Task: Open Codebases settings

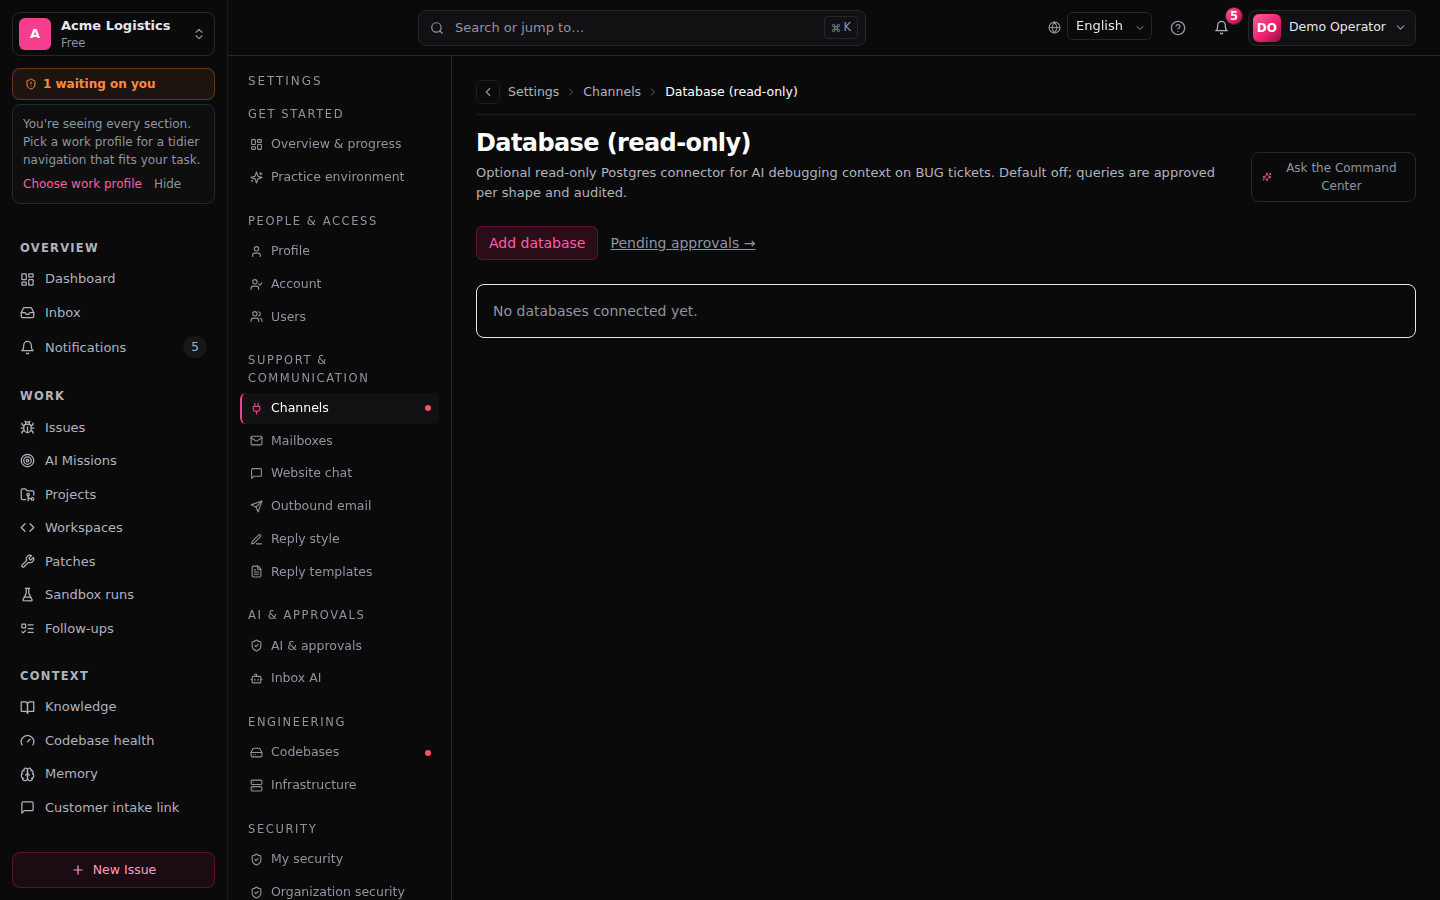Action: click(339, 752)
